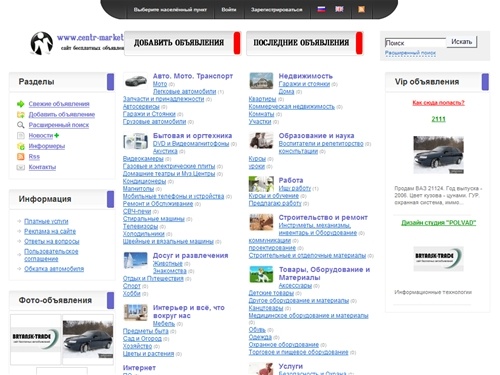
Task: Click the document icon beside Новости
Action: tap(21, 136)
